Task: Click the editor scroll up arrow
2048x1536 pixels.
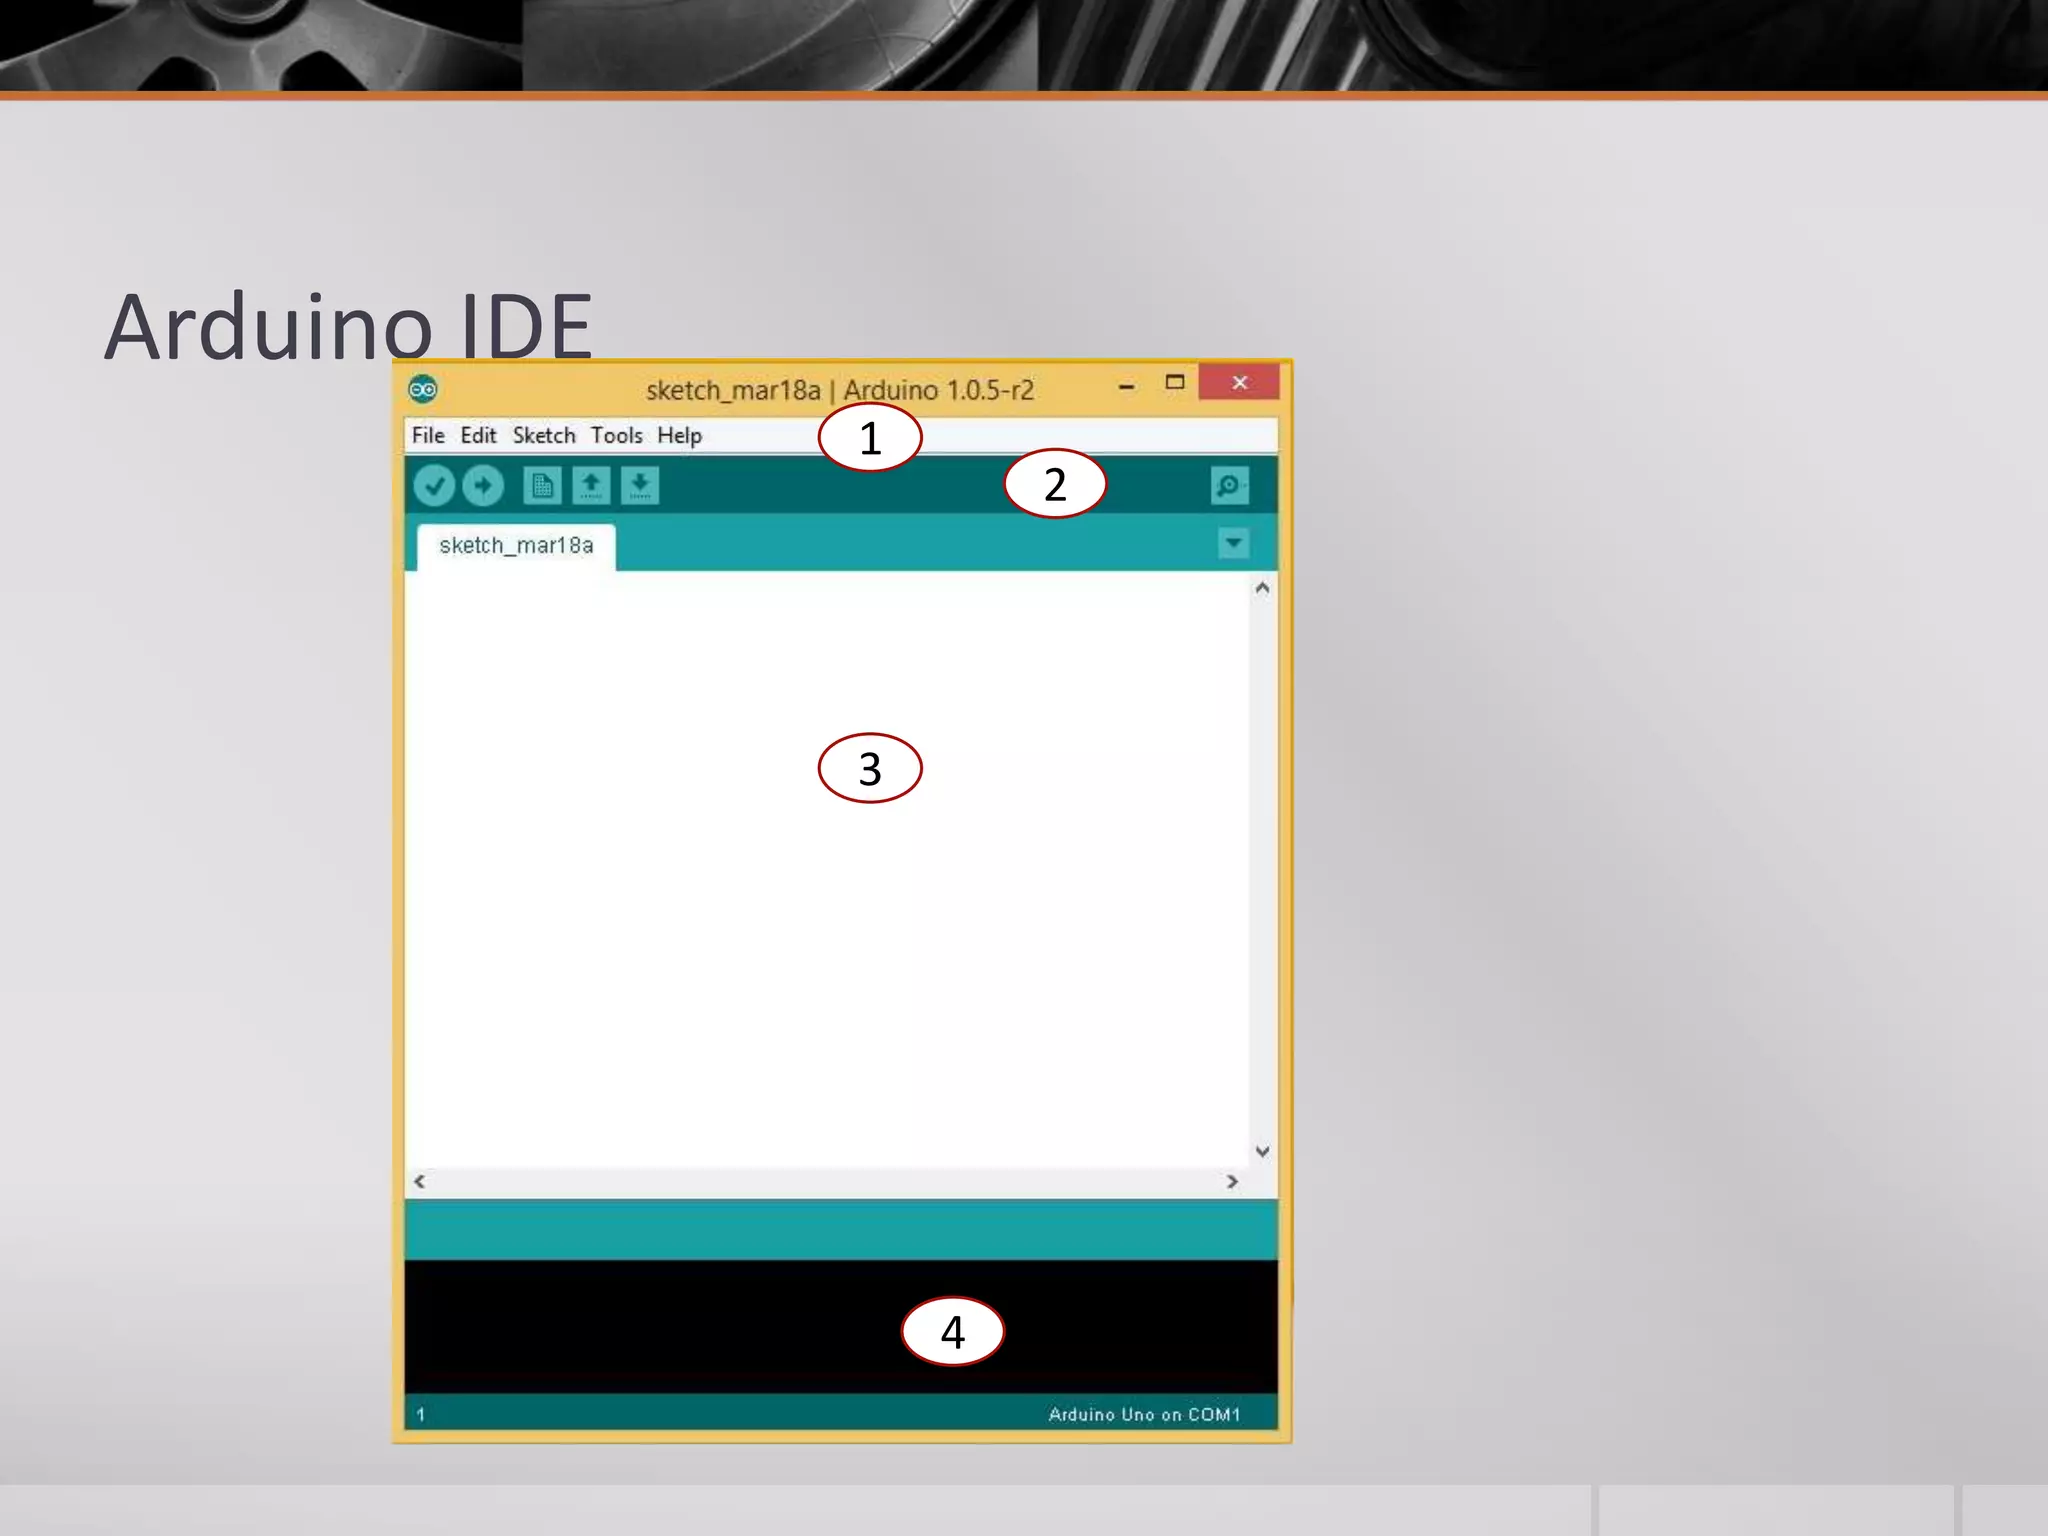Action: pyautogui.click(x=1263, y=588)
